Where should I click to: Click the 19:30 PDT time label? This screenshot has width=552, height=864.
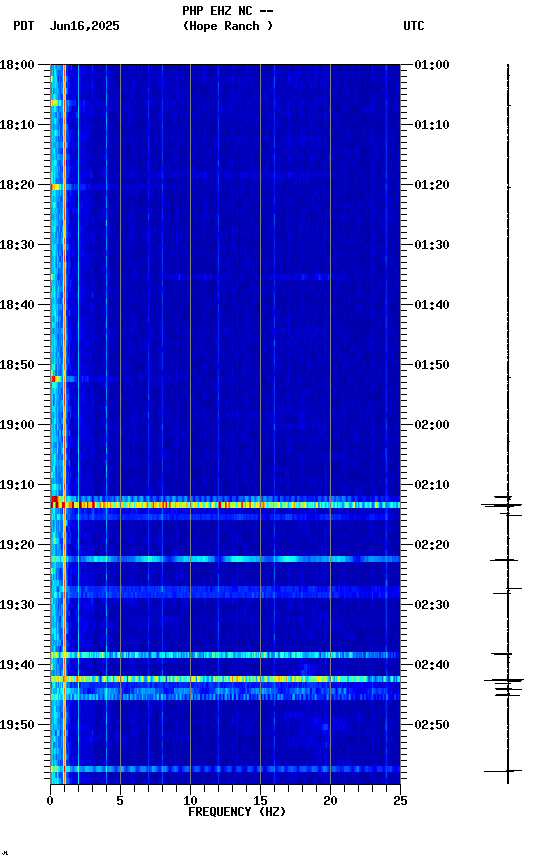[17, 605]
